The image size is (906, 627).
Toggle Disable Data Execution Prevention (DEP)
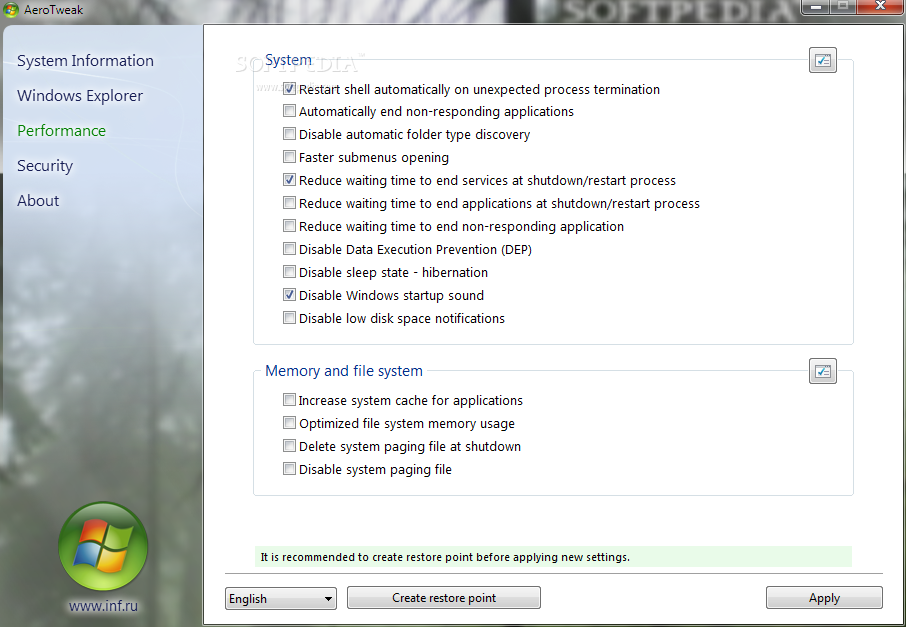(x=289, y=249)
